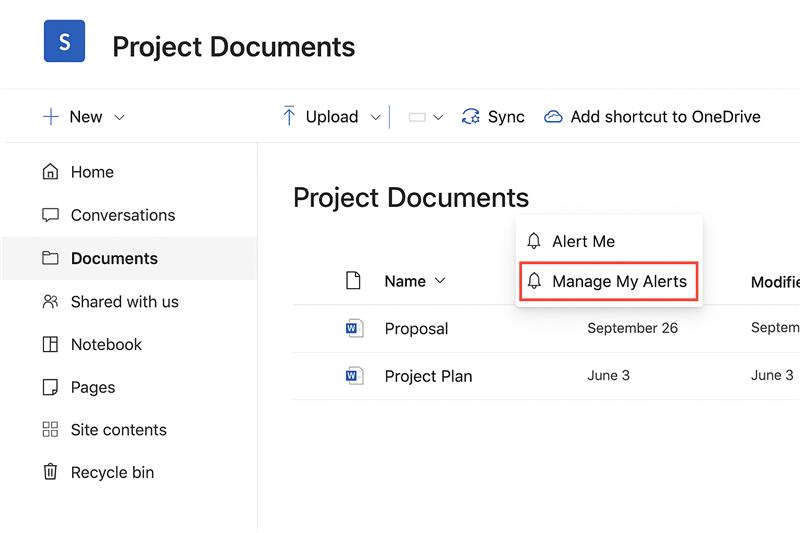Click the plus icon next to New
Viewport: 800px width, 533px height.
[50, 117]
